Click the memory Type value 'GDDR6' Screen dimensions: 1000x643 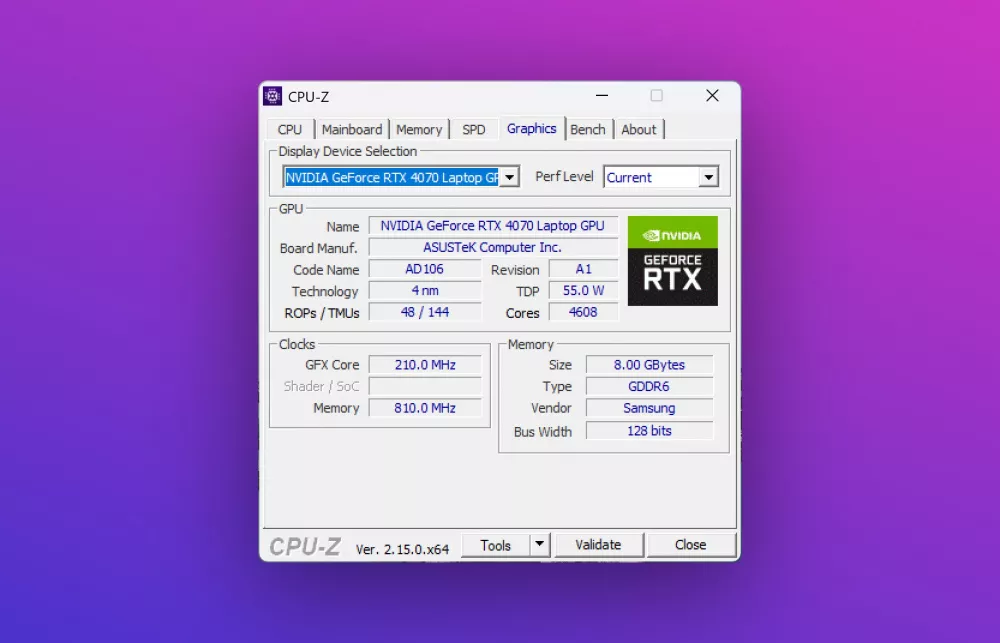pos(649,387)
